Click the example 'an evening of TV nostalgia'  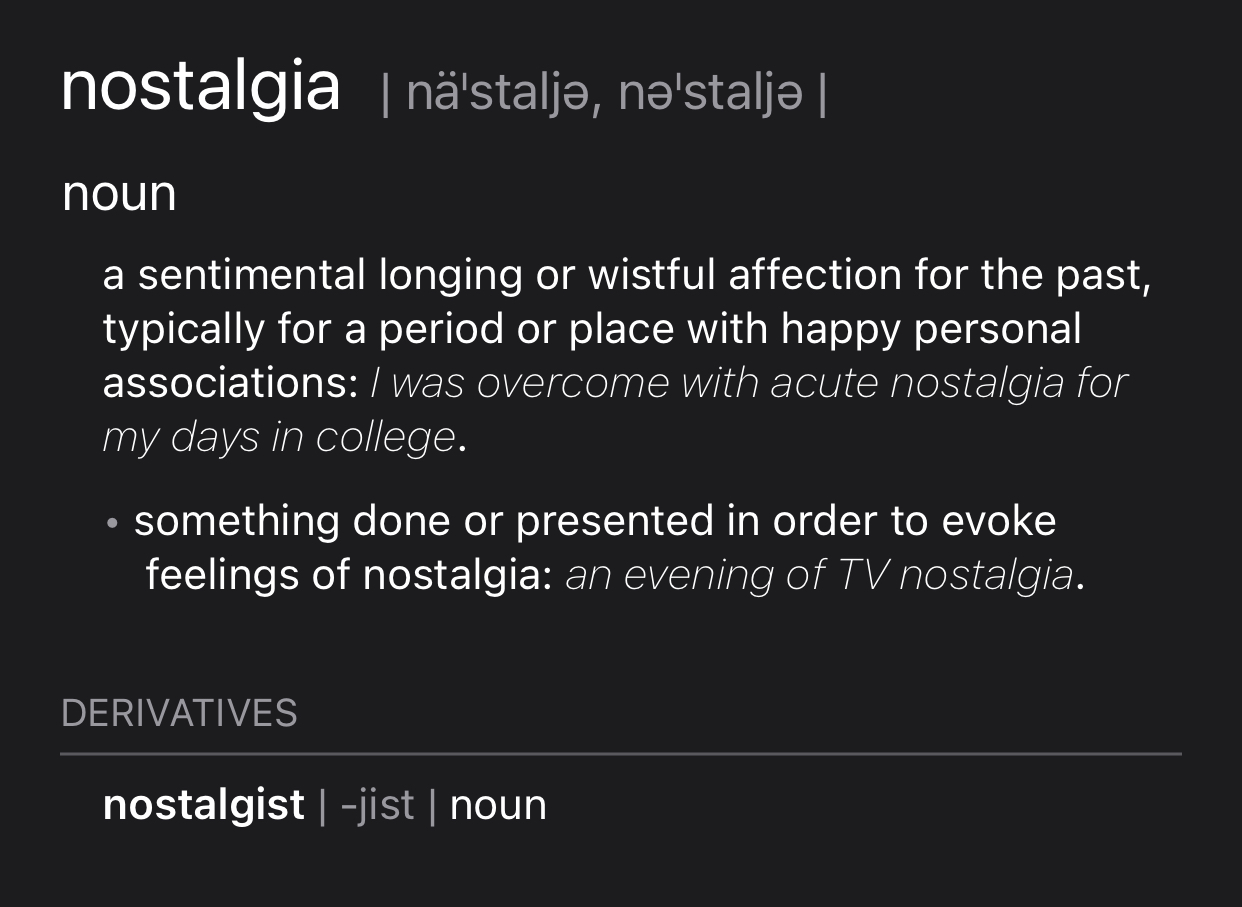pos(819,576)
